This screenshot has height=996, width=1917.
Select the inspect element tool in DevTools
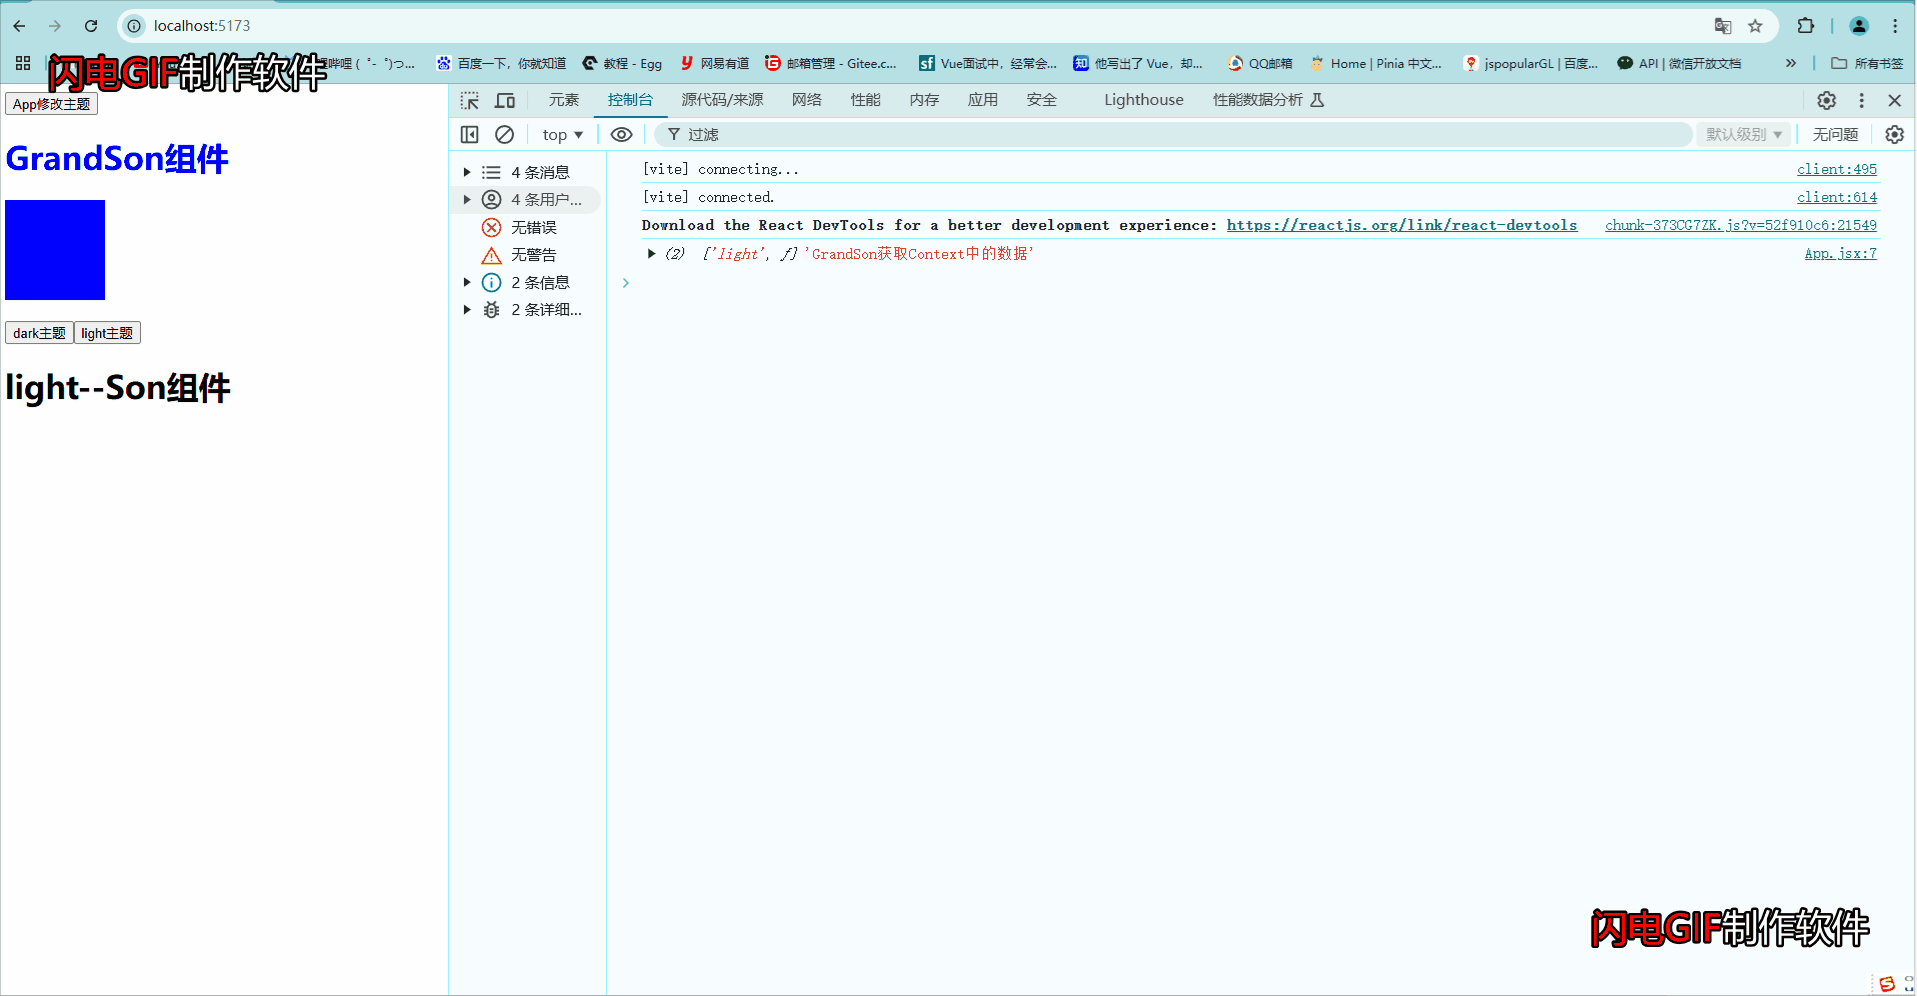click(x=469, y=100)
